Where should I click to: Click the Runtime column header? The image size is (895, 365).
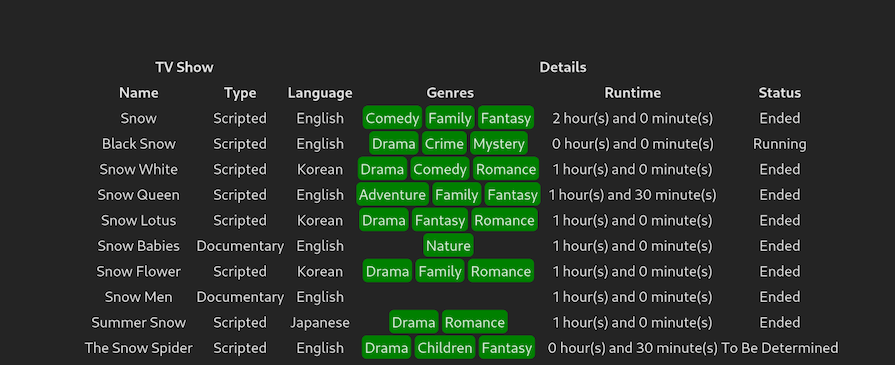pyautogui.click(x=632, y=93)
